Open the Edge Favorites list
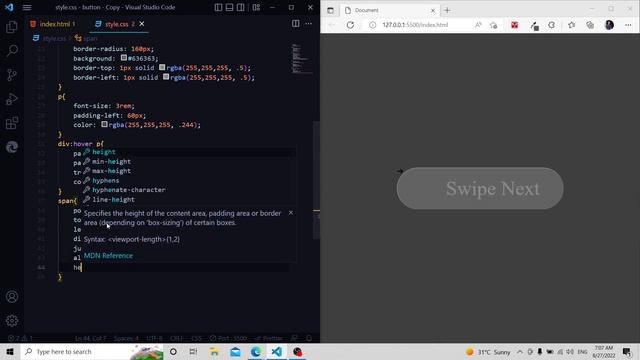The height and width of the screenshot is (360, 640). [x=571, y=25]
